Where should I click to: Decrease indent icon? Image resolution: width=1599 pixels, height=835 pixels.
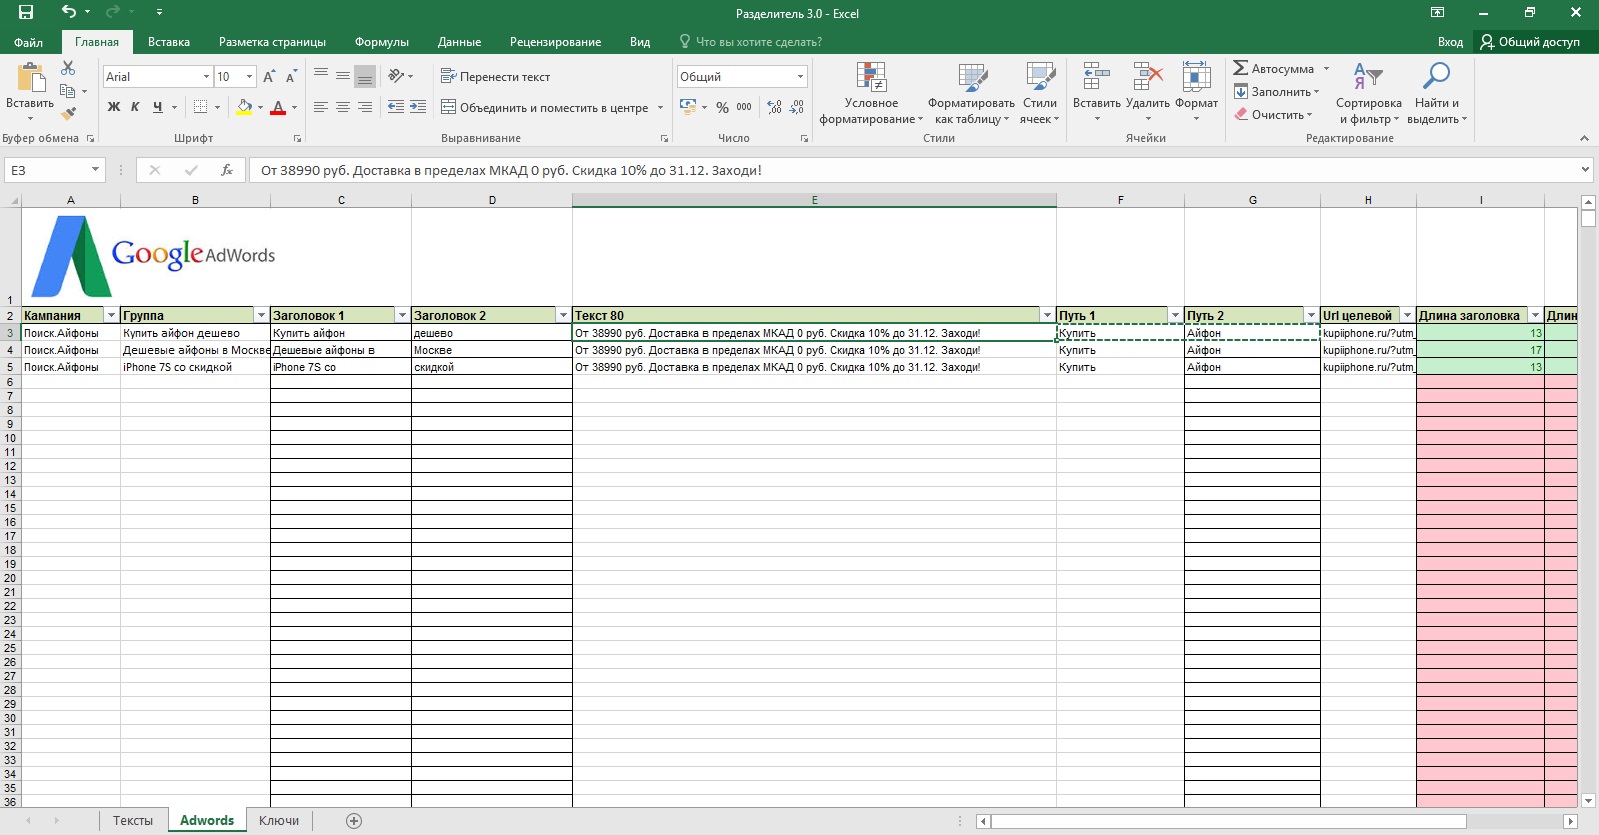coord(396,107)
